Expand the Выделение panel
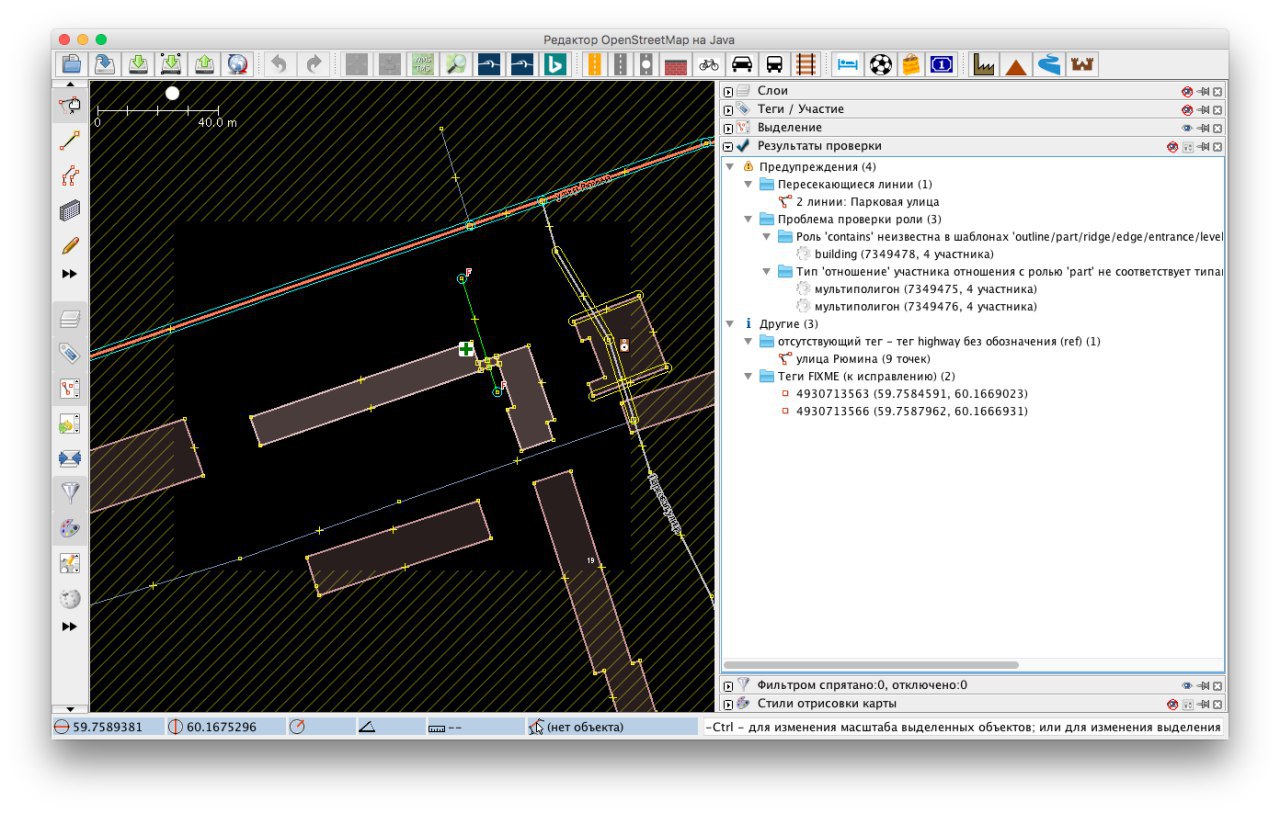Image resolution: width=1280 pixels, height=813 pixels. pos(728,128)
